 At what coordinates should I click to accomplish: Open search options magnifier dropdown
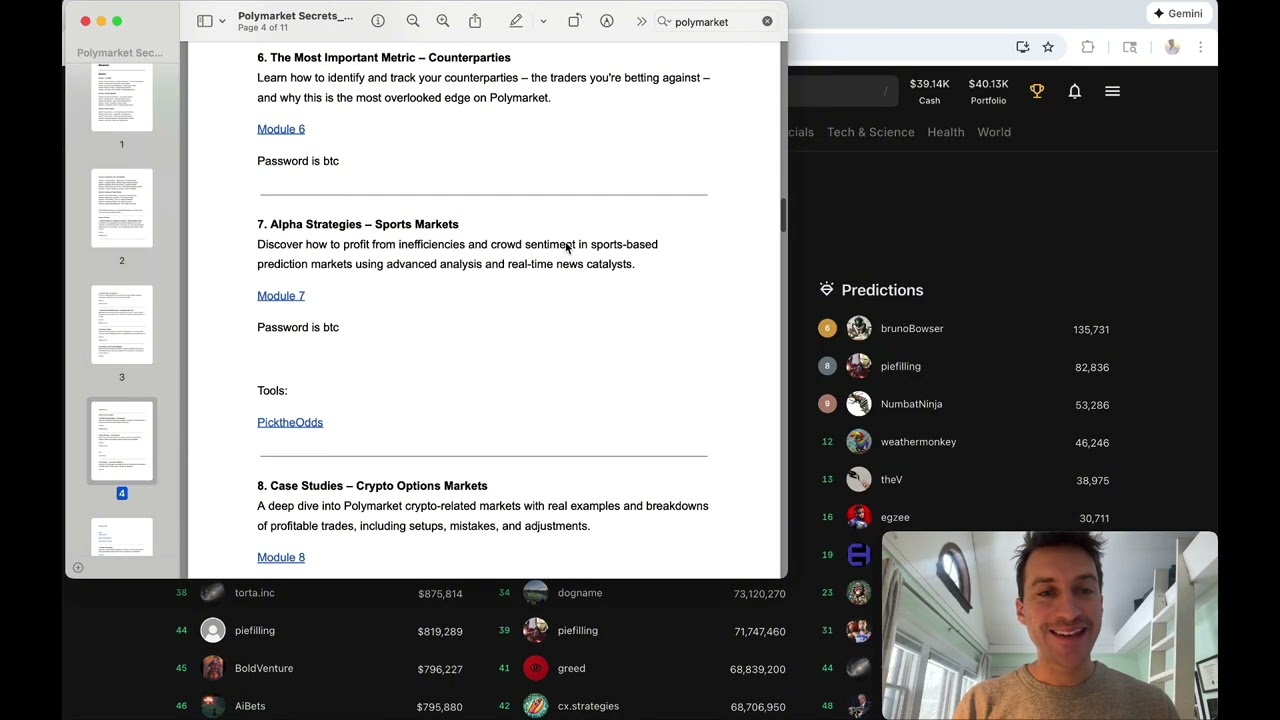[664, 21]
